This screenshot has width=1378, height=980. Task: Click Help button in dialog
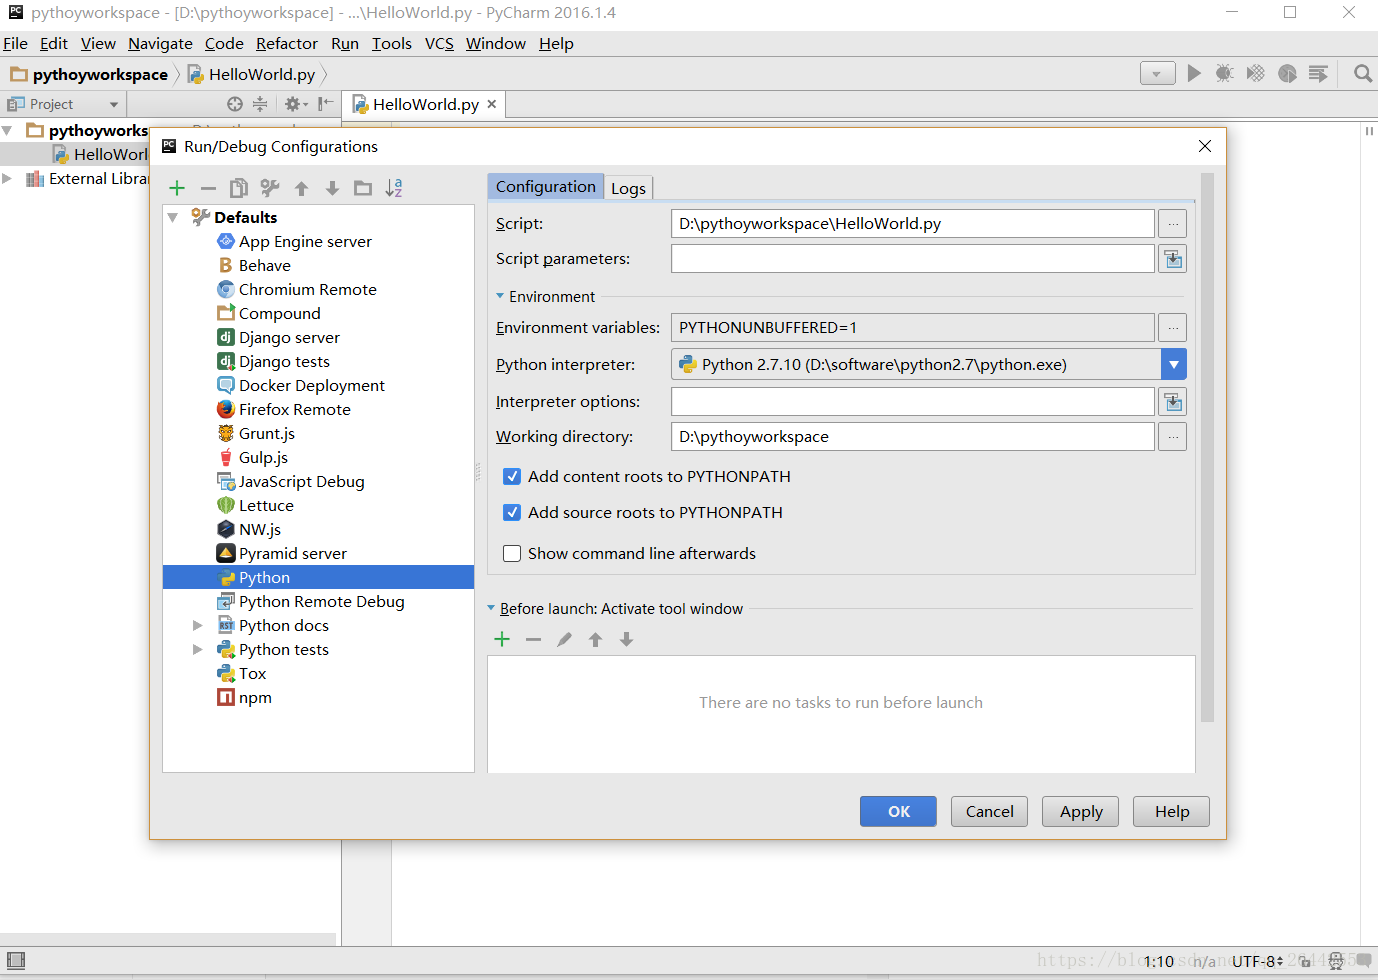point(1172,812)
